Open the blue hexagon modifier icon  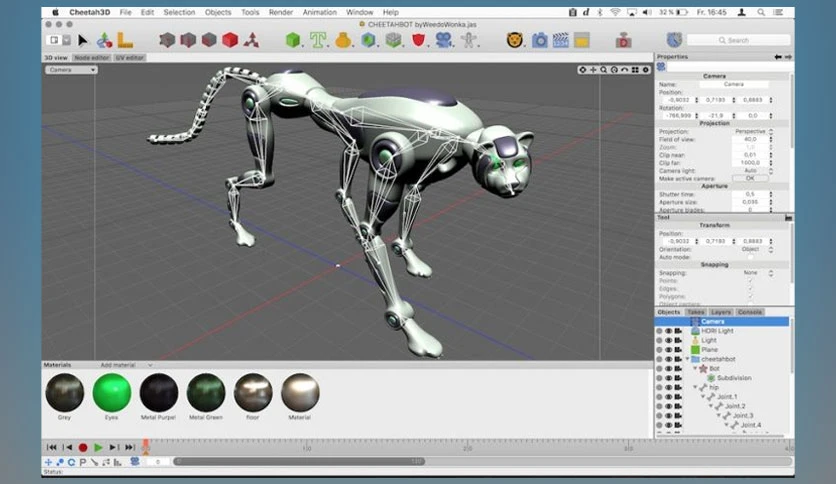coord(368,40)
